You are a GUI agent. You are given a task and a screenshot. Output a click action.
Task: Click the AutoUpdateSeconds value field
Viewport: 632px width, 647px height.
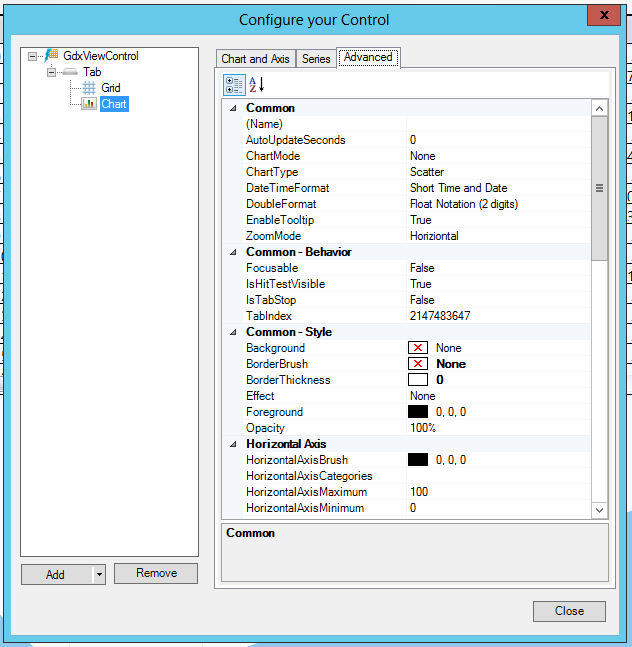click(498, 140)
